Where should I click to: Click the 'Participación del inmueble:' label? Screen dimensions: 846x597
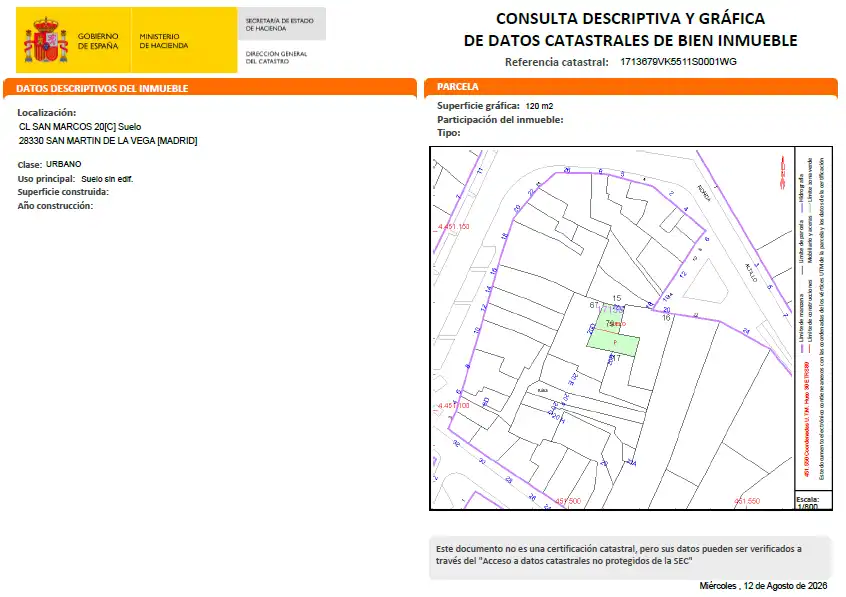click(500, 120)
